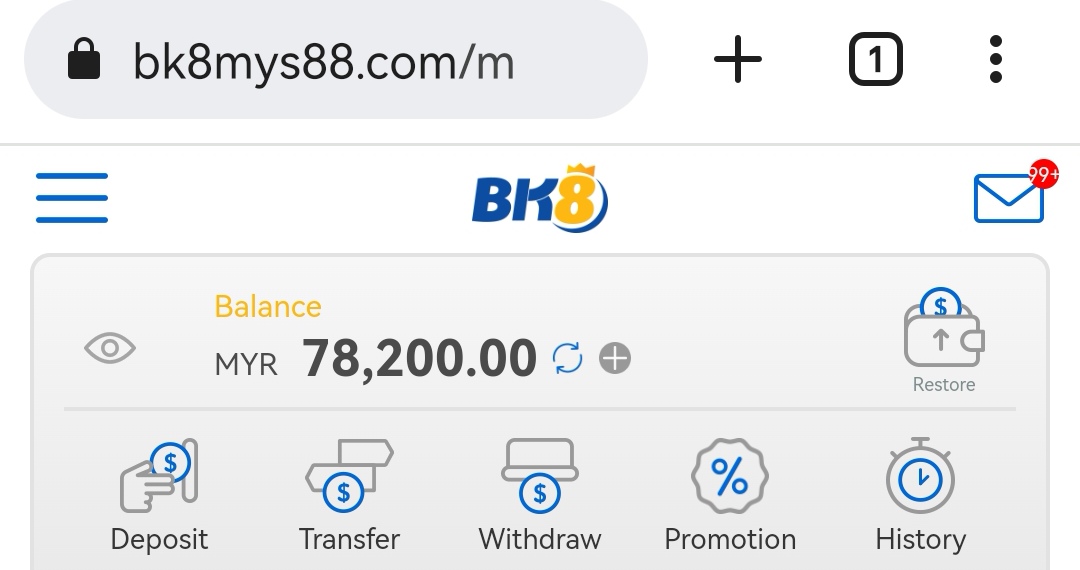1080x570 pixels.
Task: Open the Withdraw icon
Action: point(540,476)
